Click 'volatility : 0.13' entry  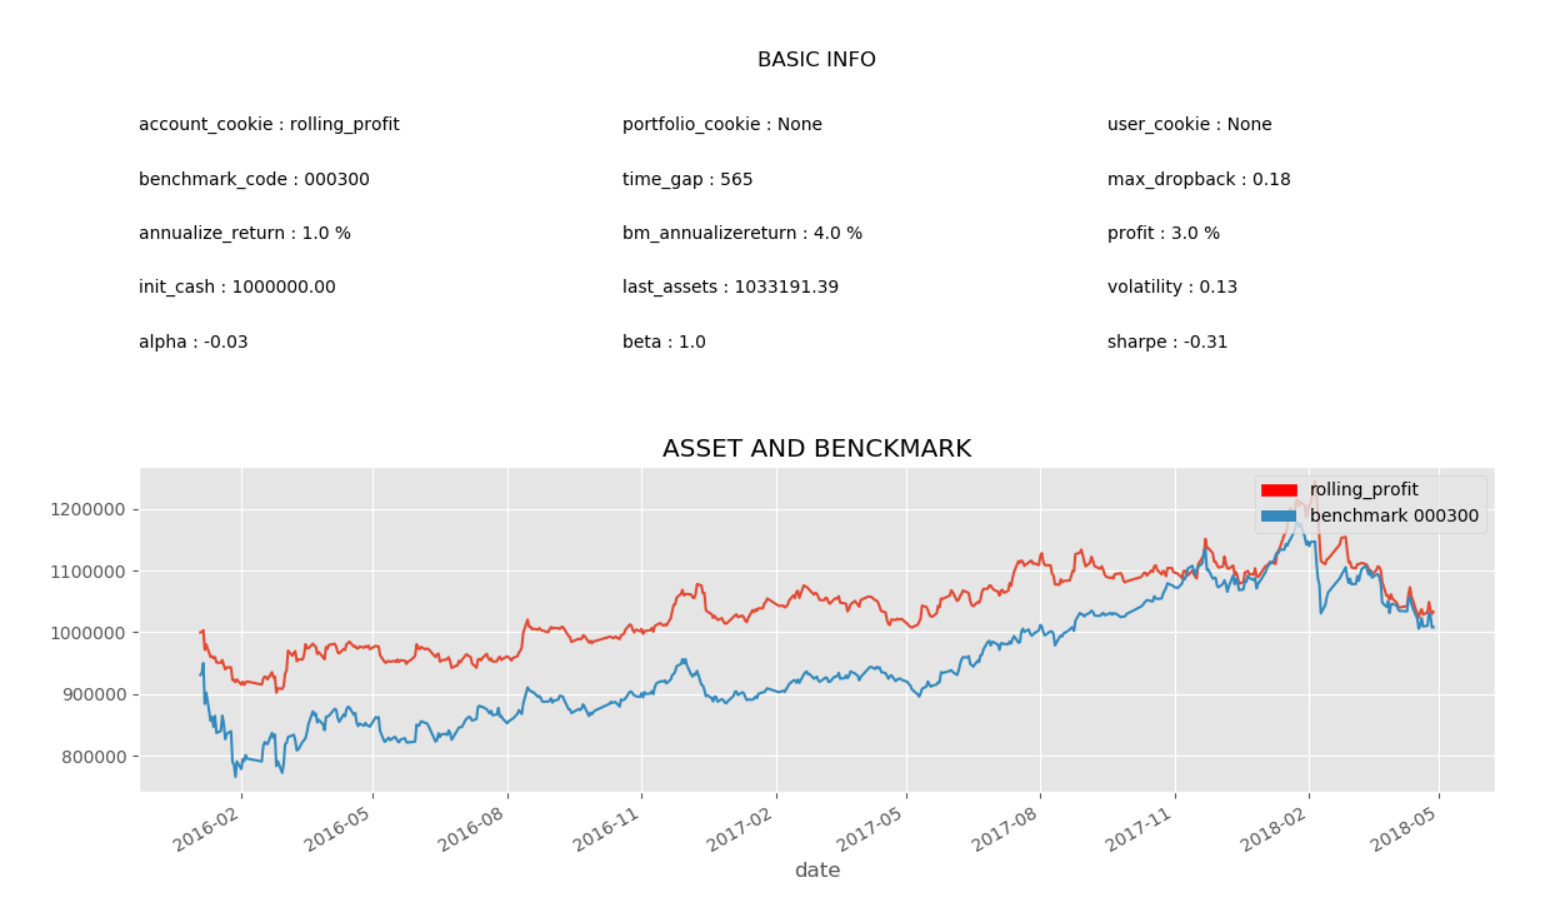(1172, 287)
